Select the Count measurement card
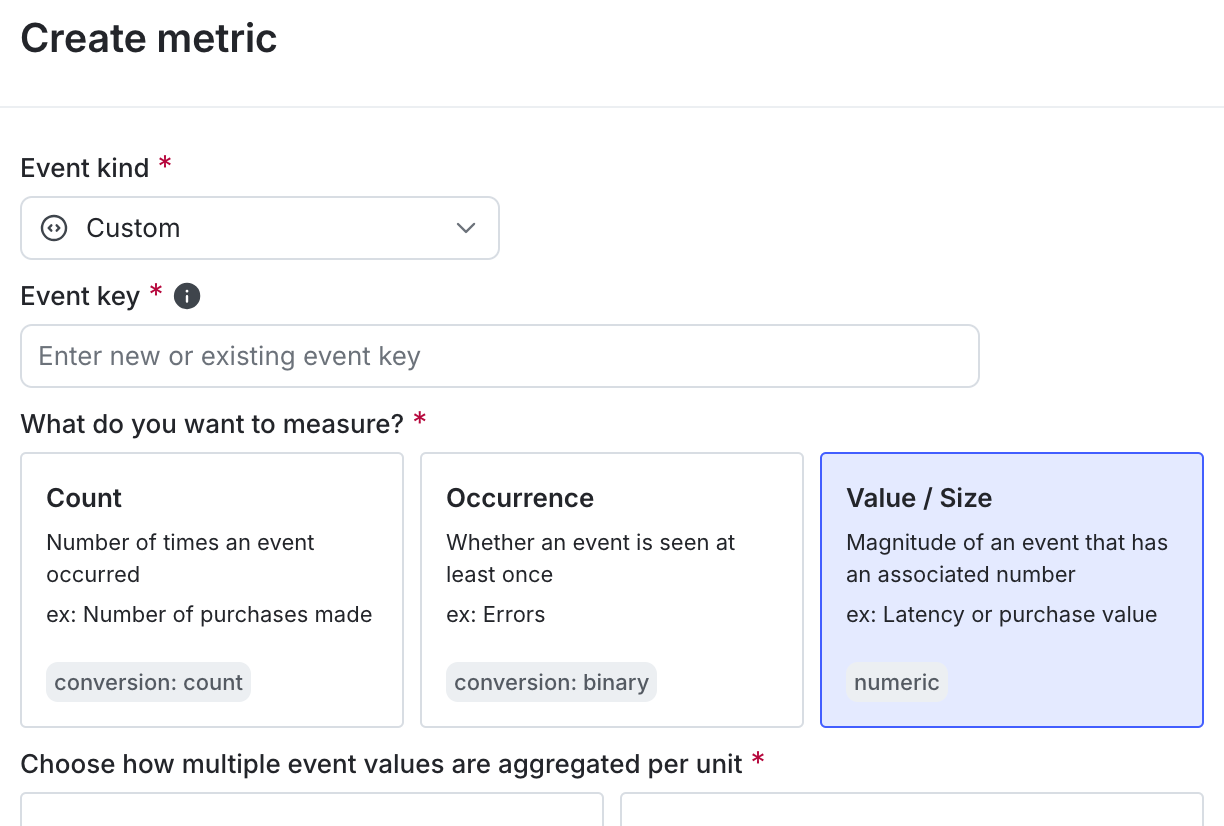Viewport: 1224px width, 826px height. (x=211, y=589)
